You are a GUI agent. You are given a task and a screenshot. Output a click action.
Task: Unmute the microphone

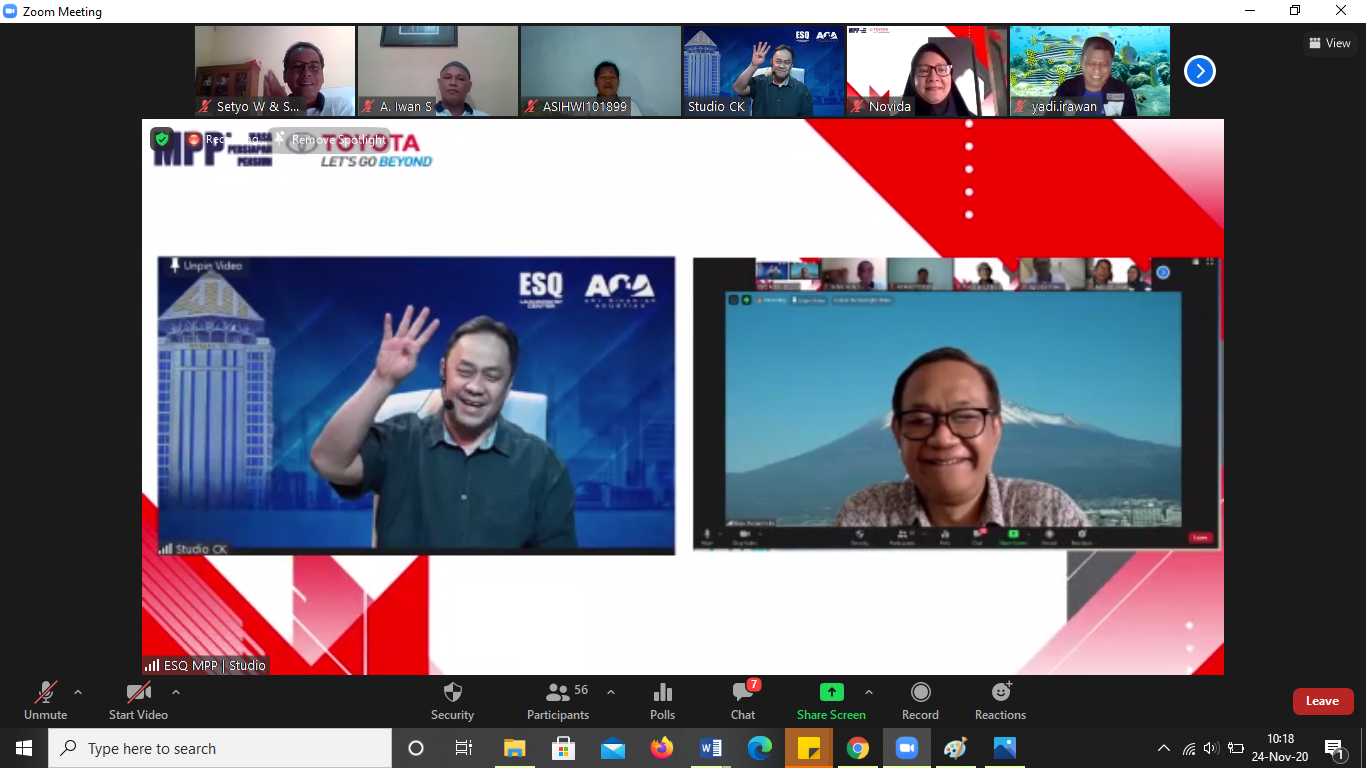pyautogui.click(x=45, y=700)
